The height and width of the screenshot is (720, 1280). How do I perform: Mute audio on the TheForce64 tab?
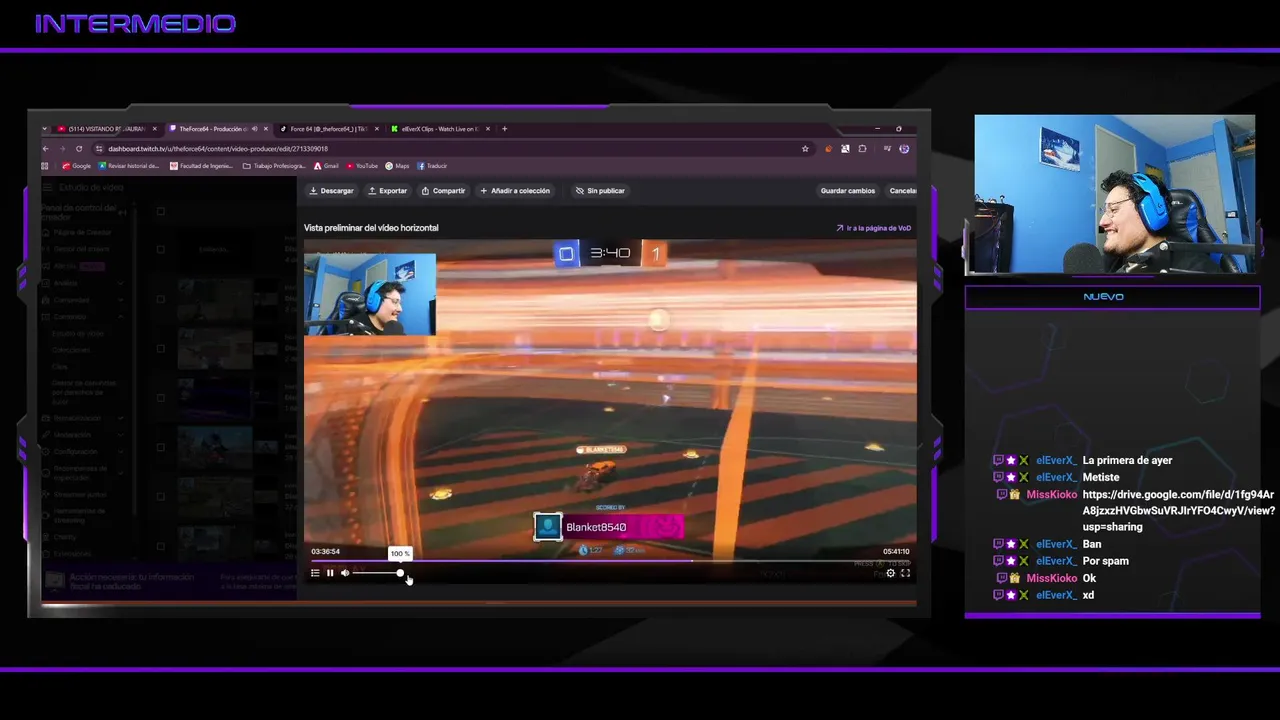coord(254,129)
